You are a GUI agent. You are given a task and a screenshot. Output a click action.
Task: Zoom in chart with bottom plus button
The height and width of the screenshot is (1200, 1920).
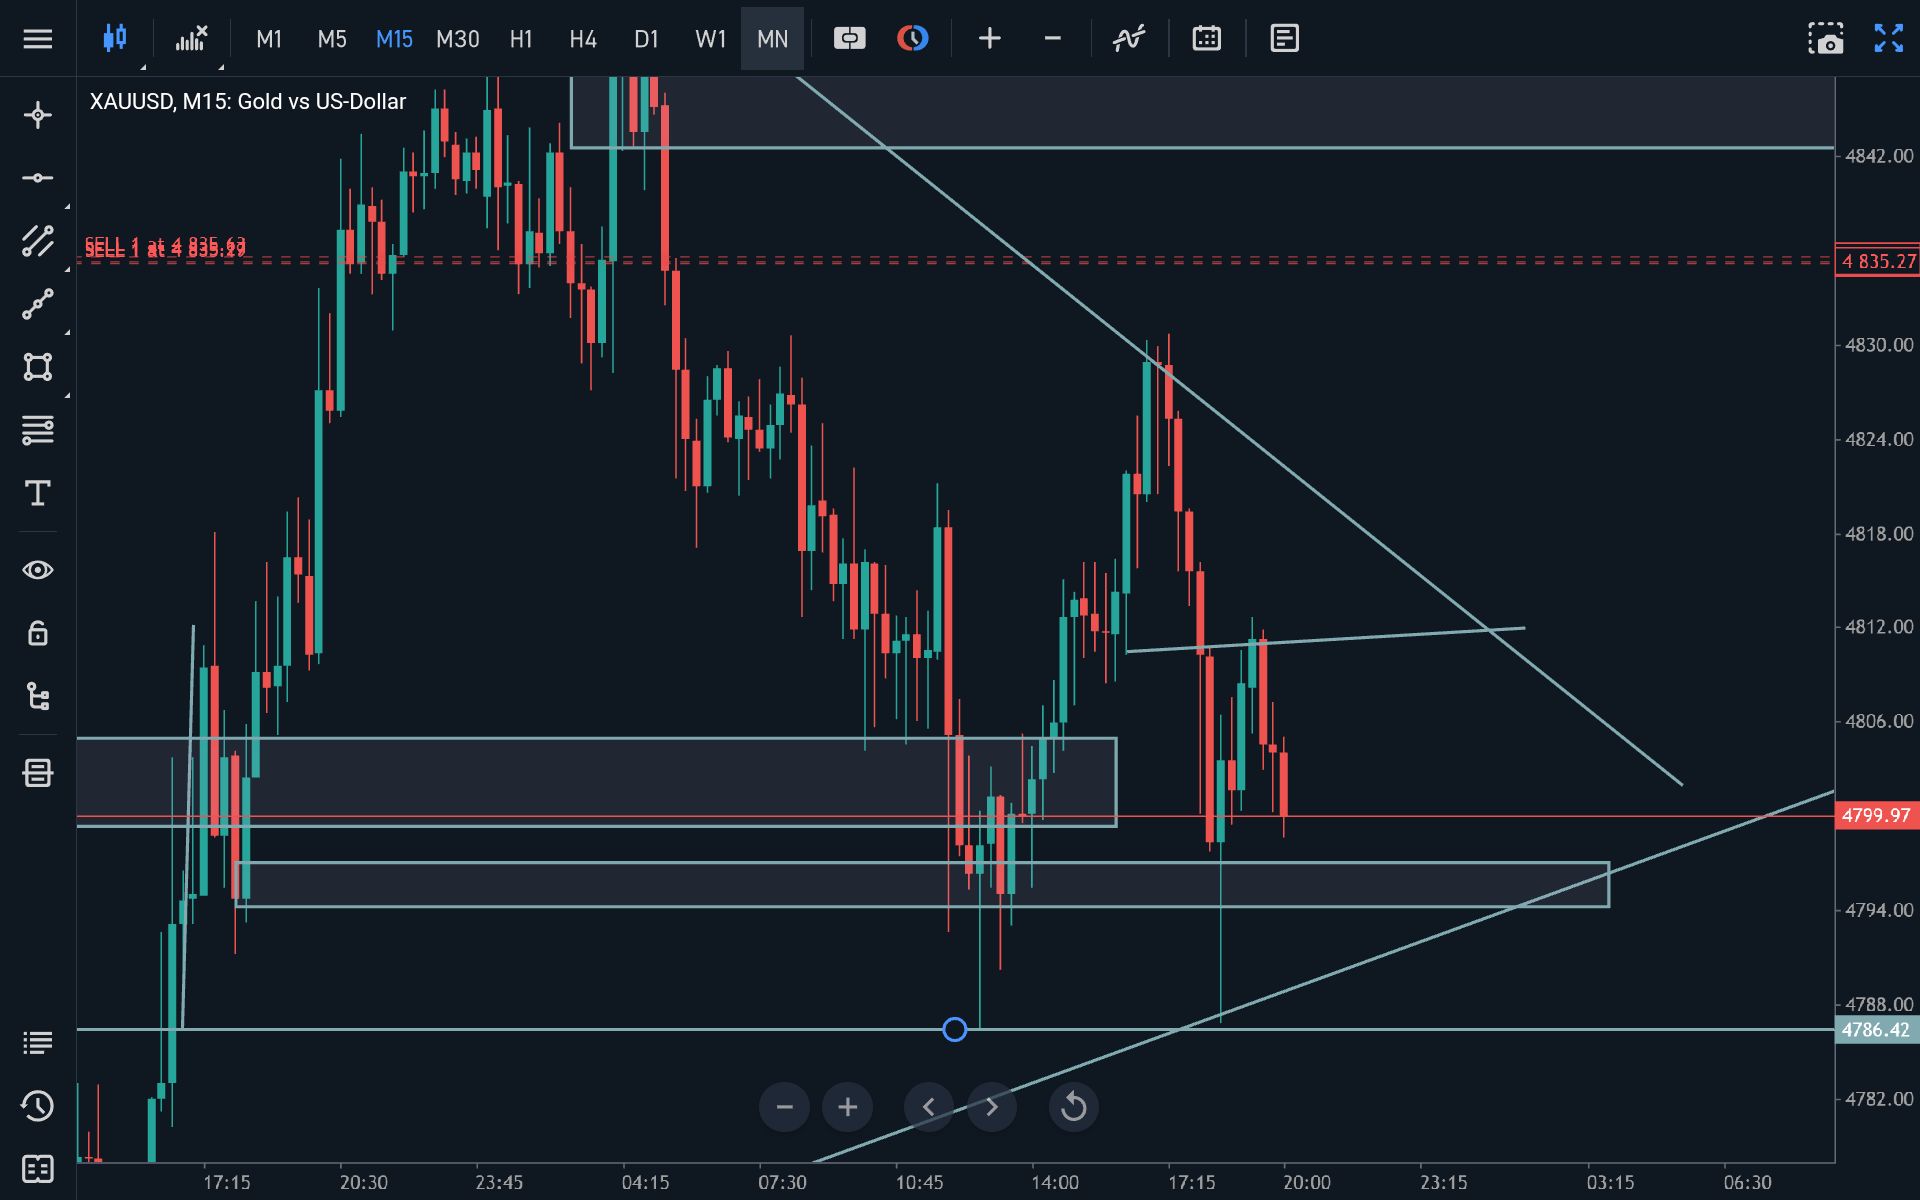pyautogui.click(x=847, y=1107)
